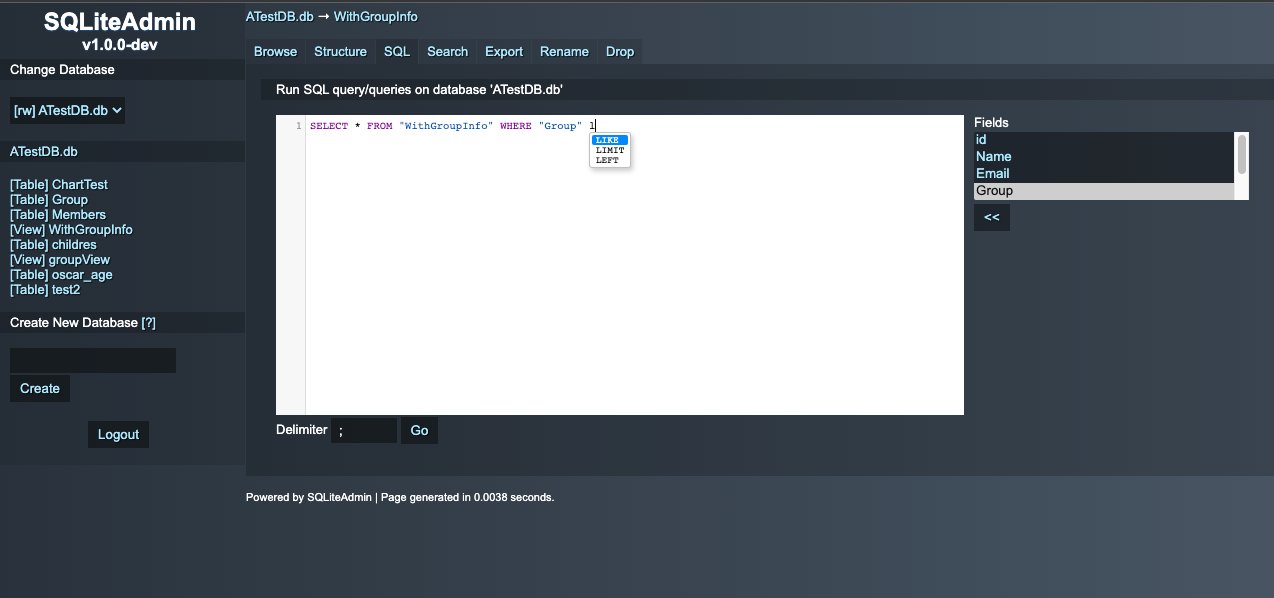Screen dimensions: 1274x598
Task: Click the [?] help link
Action: click(x=148, y=322)
